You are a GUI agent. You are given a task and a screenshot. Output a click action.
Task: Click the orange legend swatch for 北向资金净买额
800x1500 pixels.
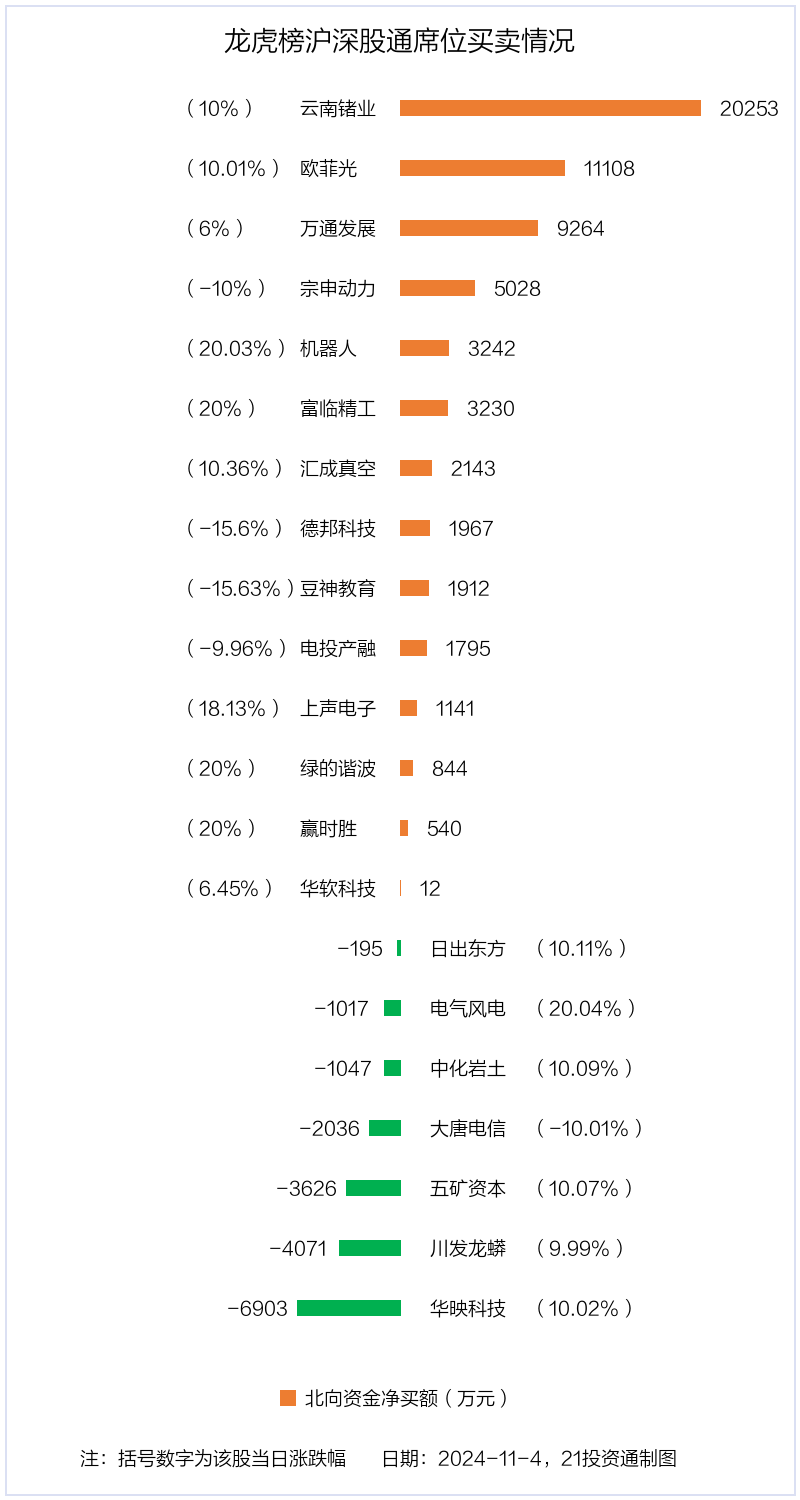[288, 1398]
